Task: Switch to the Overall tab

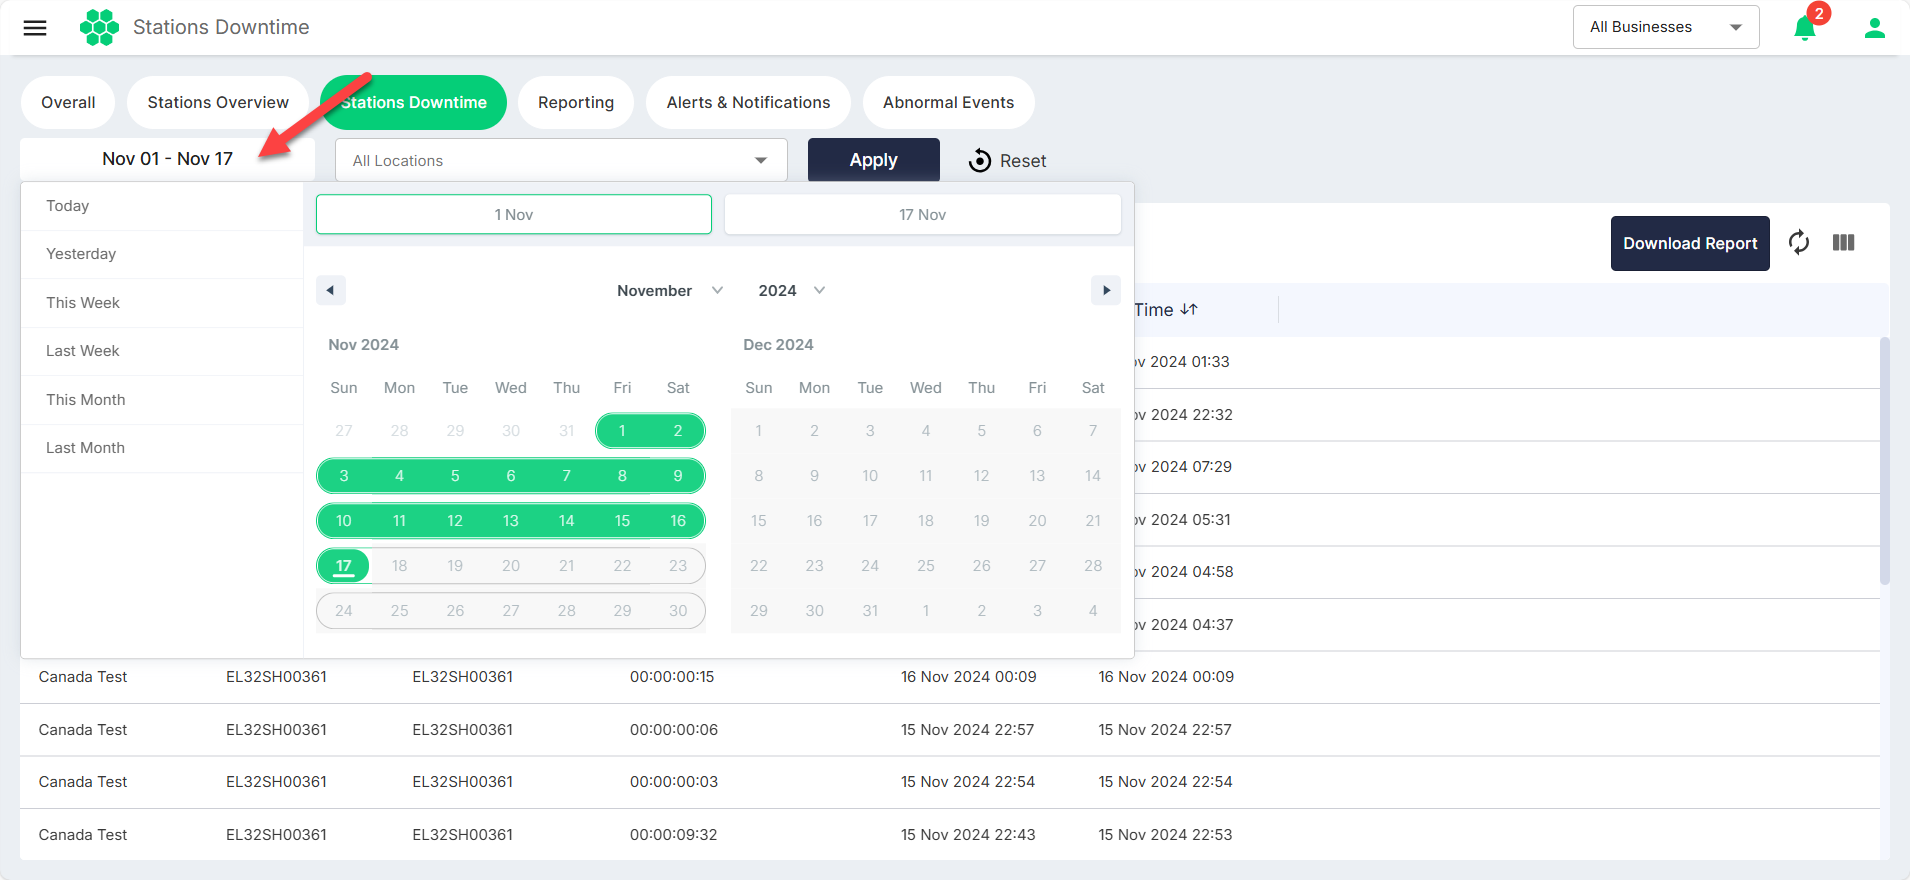Action: [x=68, y=102]
